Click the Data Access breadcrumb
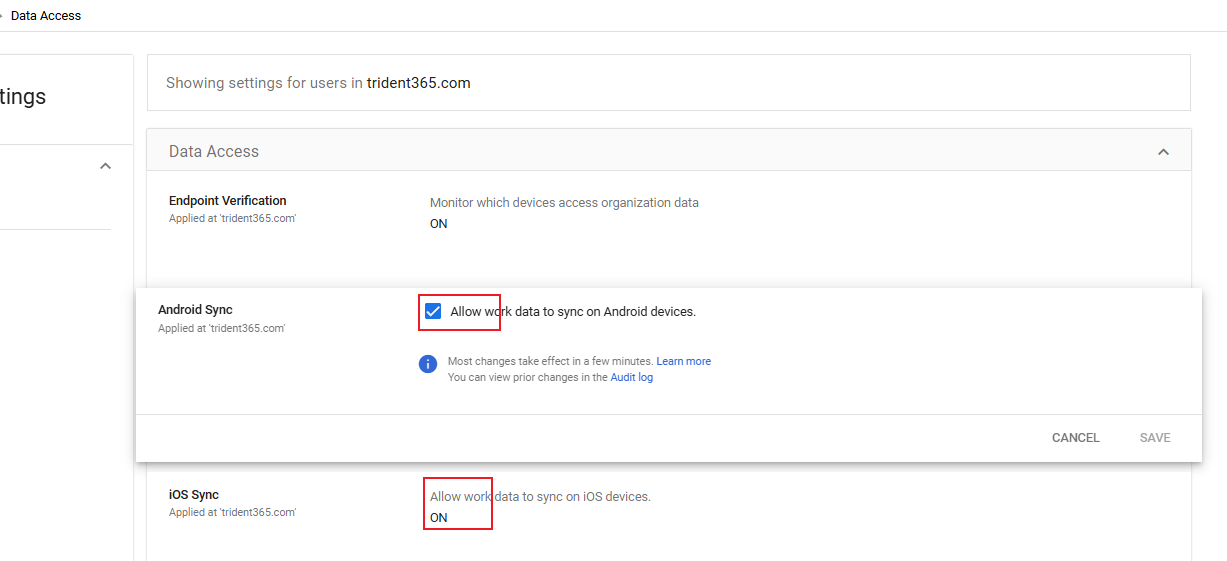This screenshot has height=561, width=1227. pos(46,16)
